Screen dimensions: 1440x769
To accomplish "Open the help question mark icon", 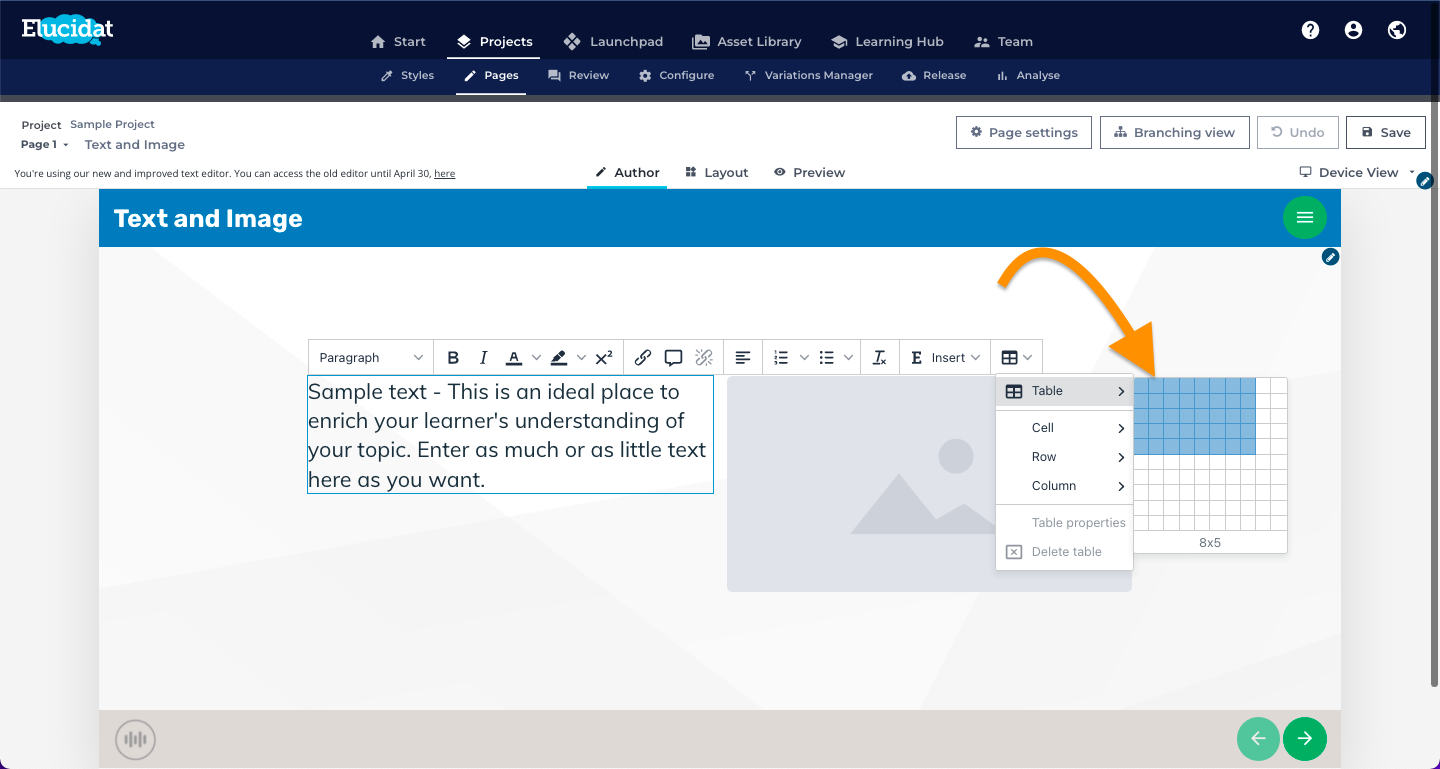I will [1310, 30].
